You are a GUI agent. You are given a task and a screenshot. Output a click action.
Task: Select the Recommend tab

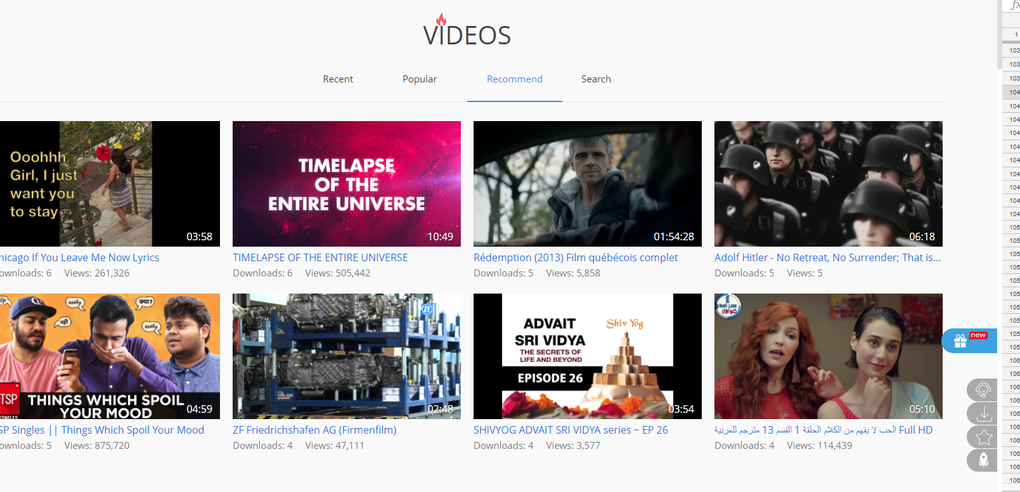(x=515, y=79)
